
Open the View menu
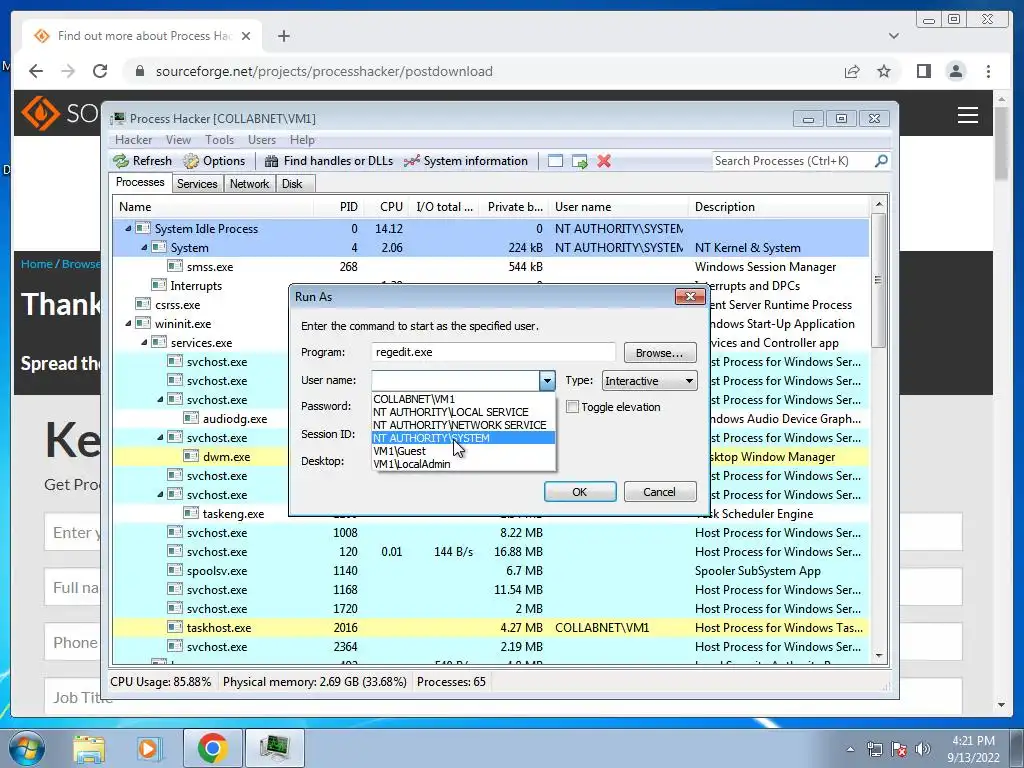tap(178, 140)
